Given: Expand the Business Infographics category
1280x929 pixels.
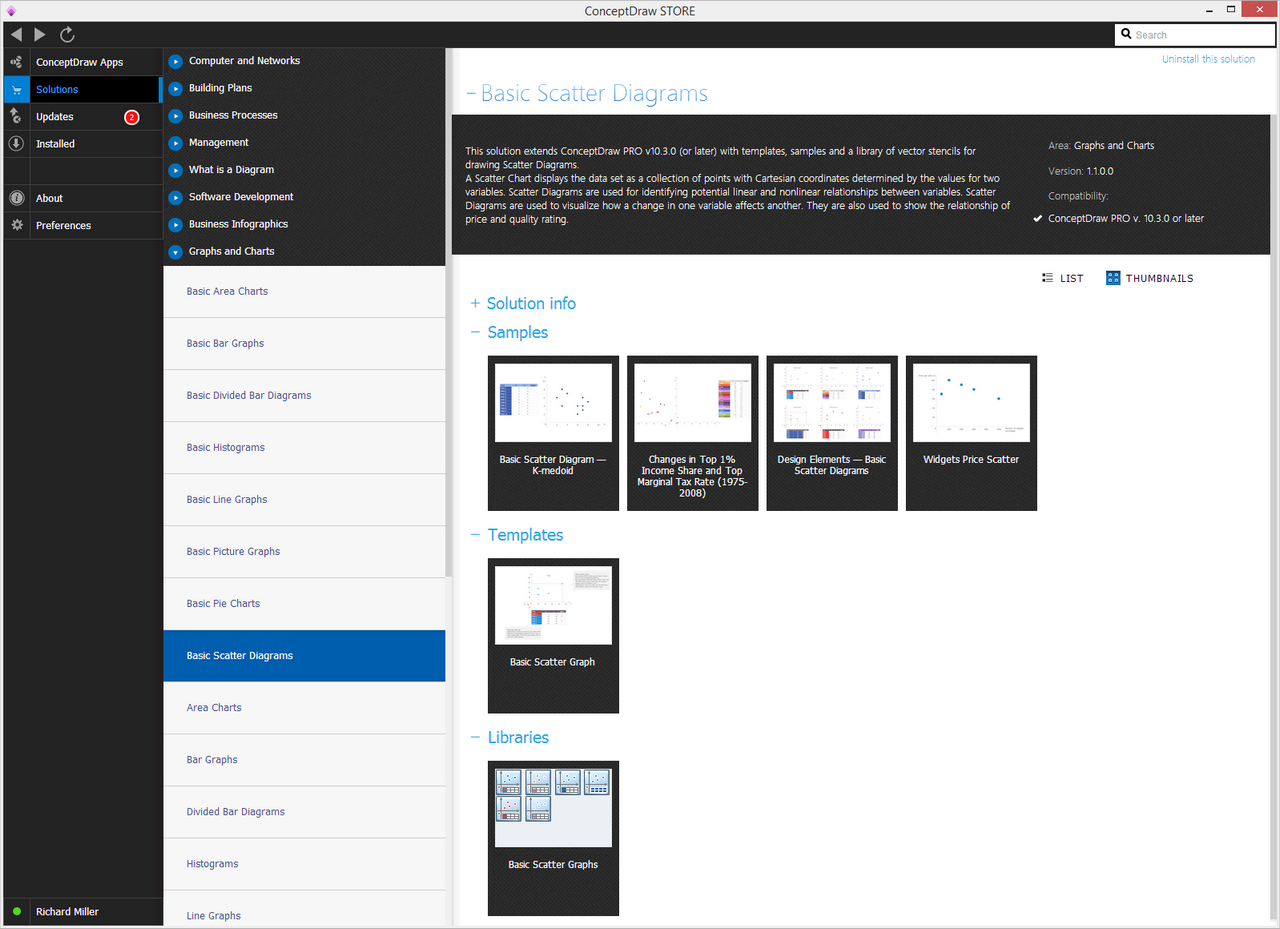Looking at the screenshot, I should tap(176, 224).
